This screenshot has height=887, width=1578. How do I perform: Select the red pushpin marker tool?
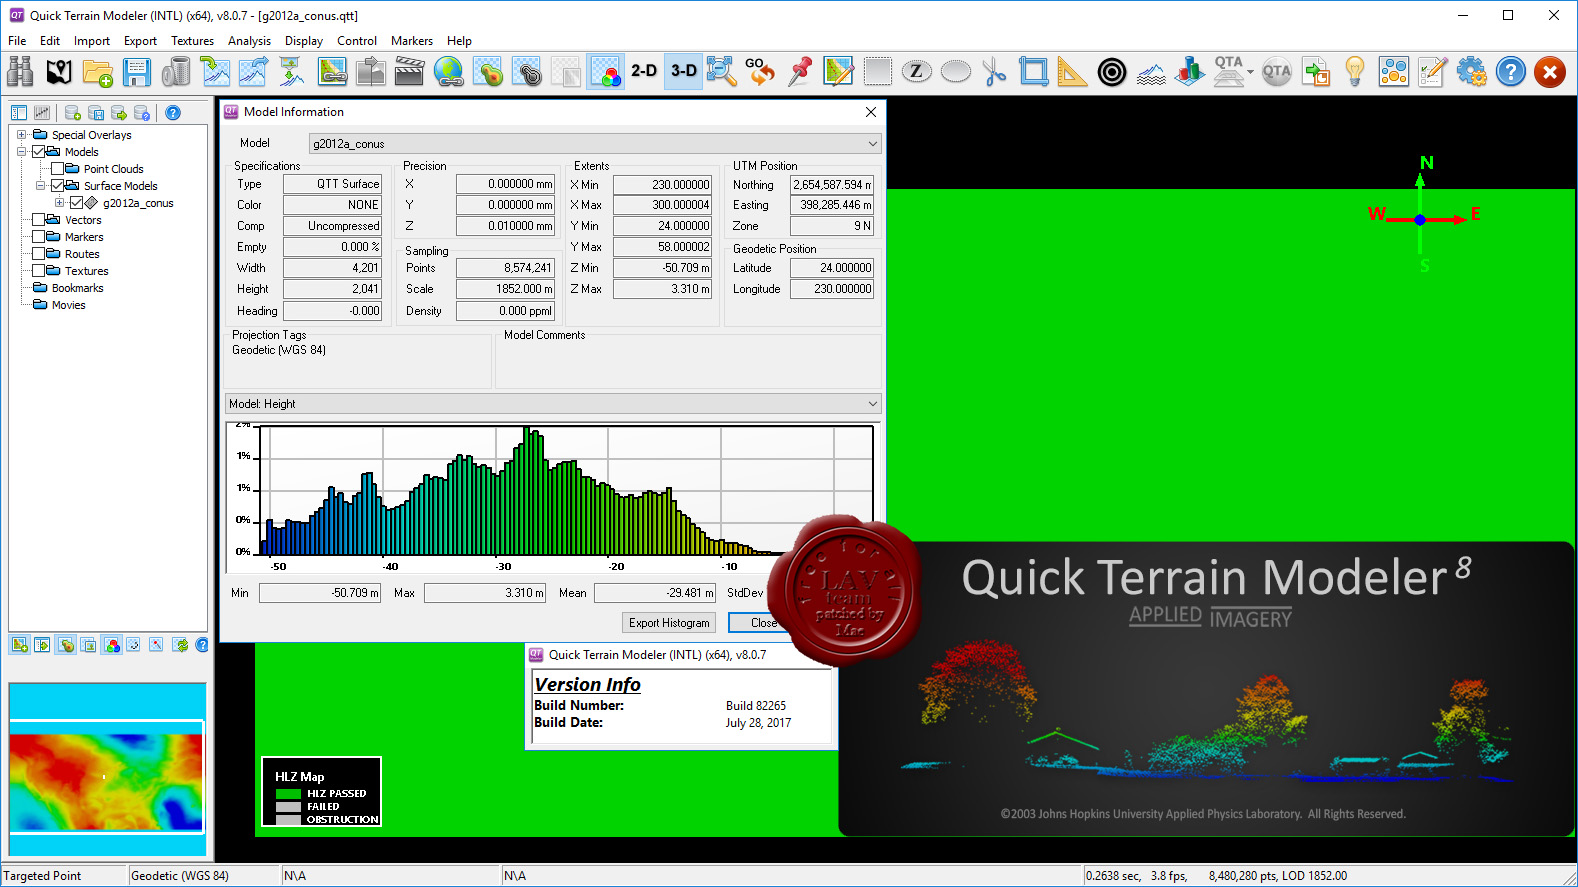click(800, 71)
